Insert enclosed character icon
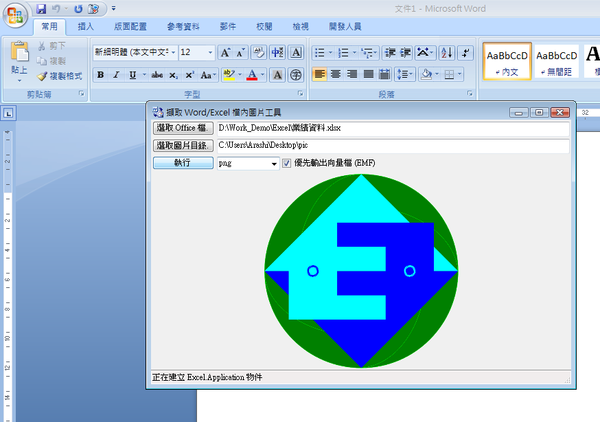 [x=296, y=75]
